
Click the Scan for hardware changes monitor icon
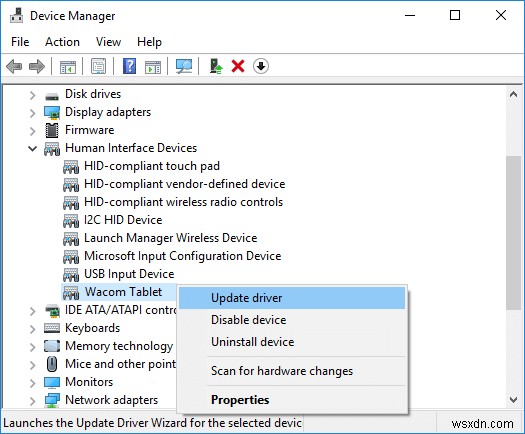[x=184, y=66]
